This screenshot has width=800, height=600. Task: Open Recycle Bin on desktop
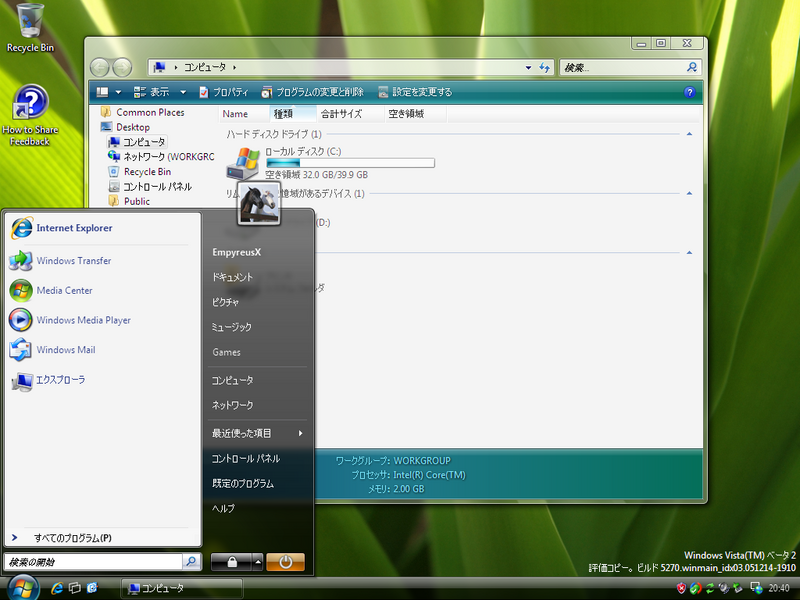coord(30,27)
